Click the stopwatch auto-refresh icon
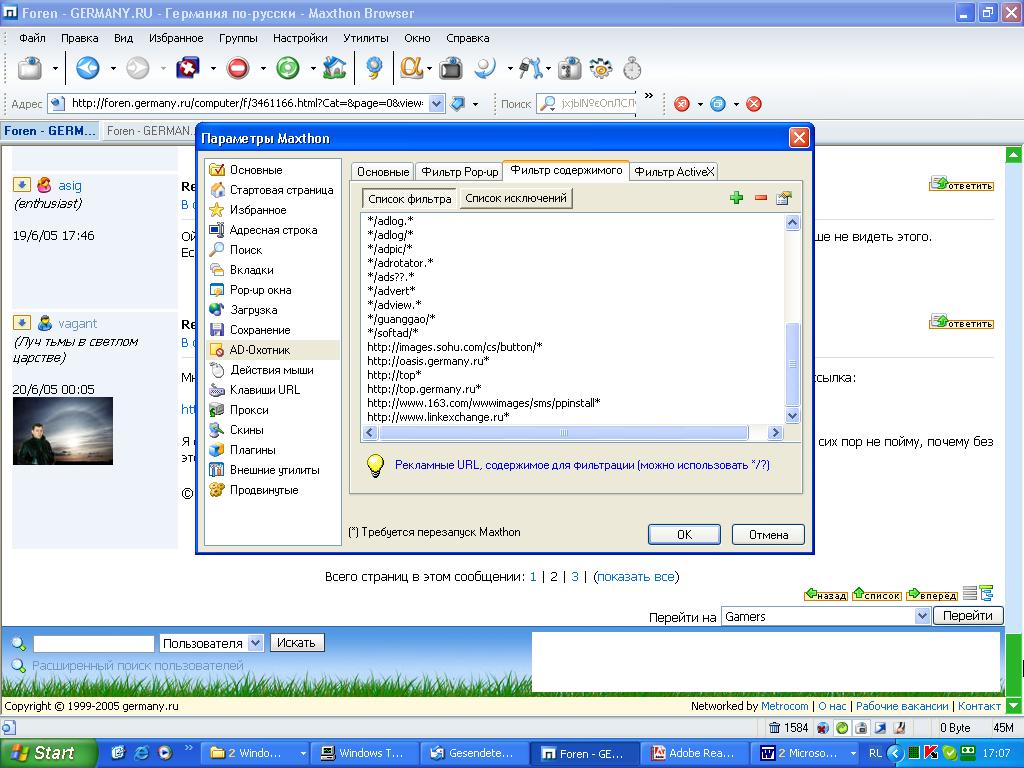The width and height of the screenshot is (1024, 768). [632, 68]
